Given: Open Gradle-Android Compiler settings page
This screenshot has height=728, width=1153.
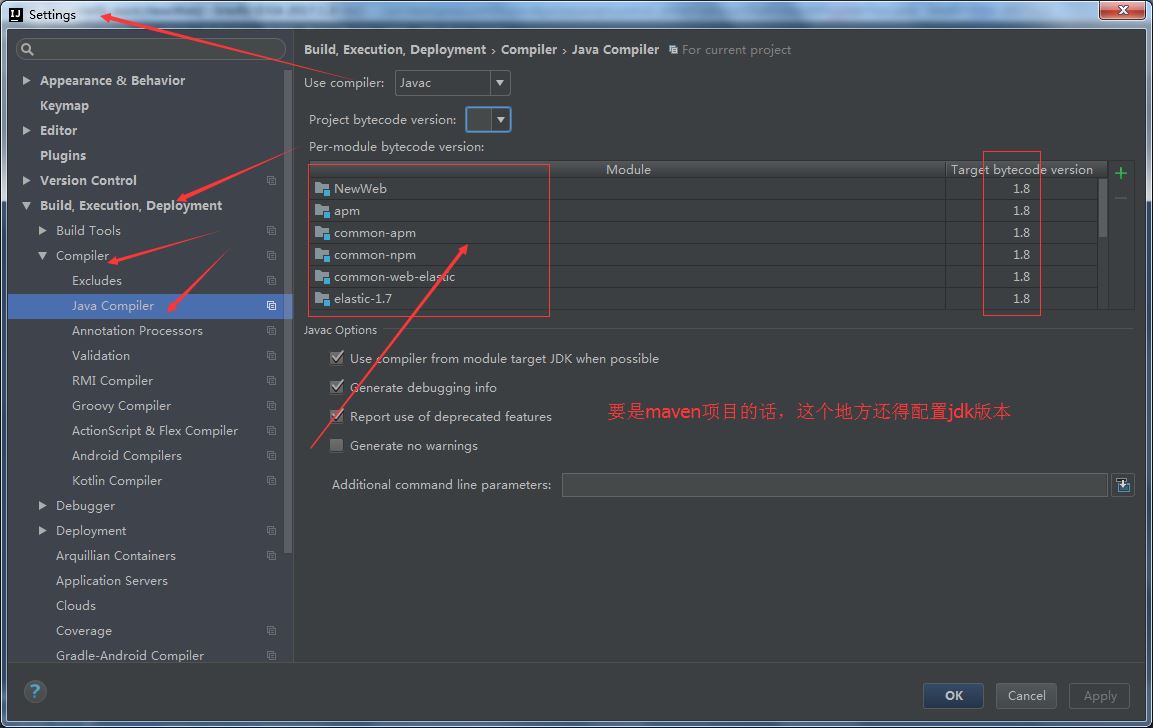Looking at the screenshot, I should 129,654.
